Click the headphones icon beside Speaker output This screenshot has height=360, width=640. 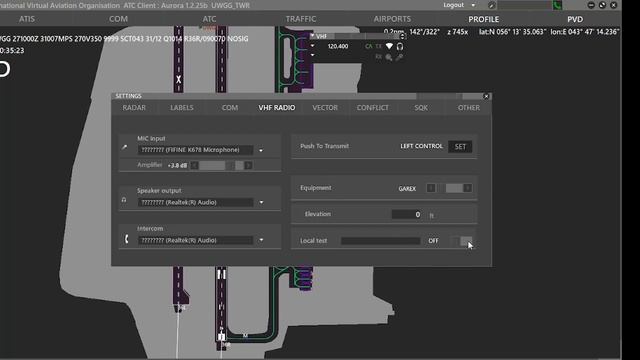pyautogui.click(x=124, y=200)
